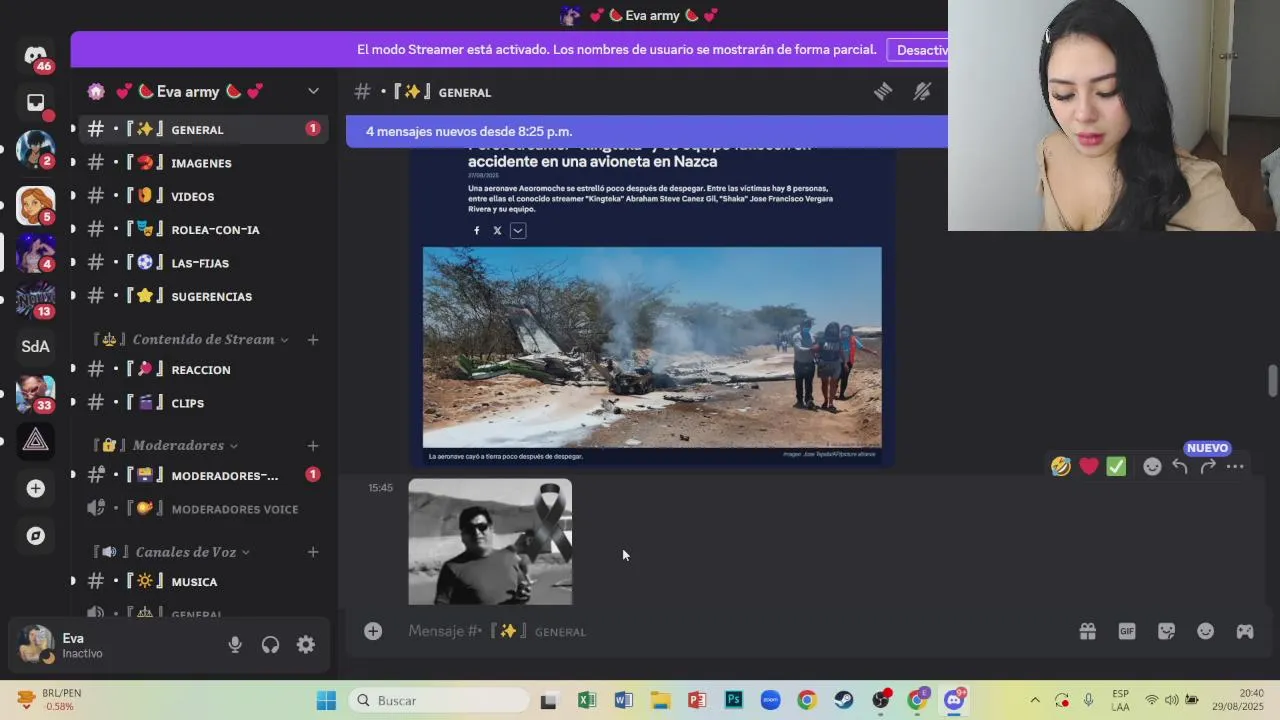Screen dimensions: 1280x720
Task: Open the black and white memorial photo
Action: tap(490, 541)
